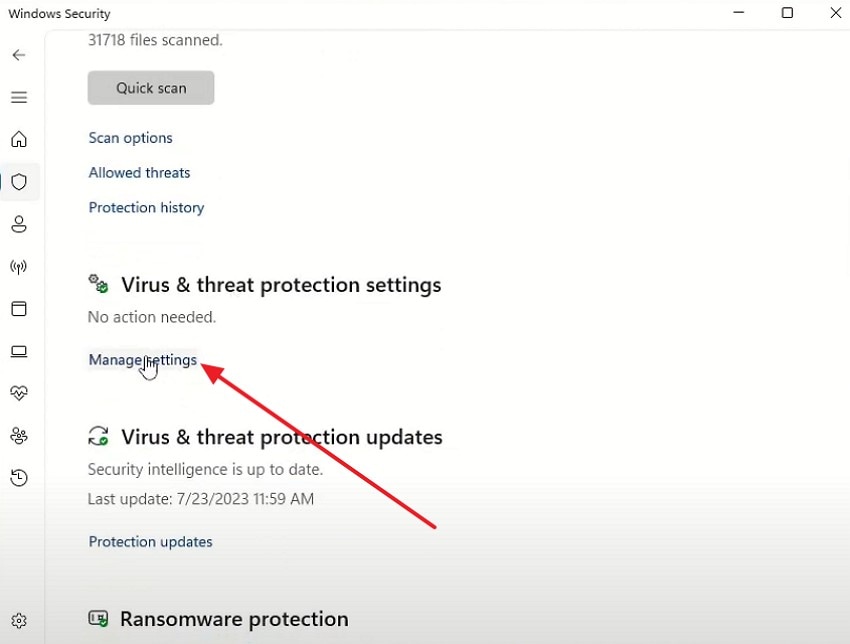Open the Protection history clock icon
This screenshot has height=644, width=850.
(19, 478)
